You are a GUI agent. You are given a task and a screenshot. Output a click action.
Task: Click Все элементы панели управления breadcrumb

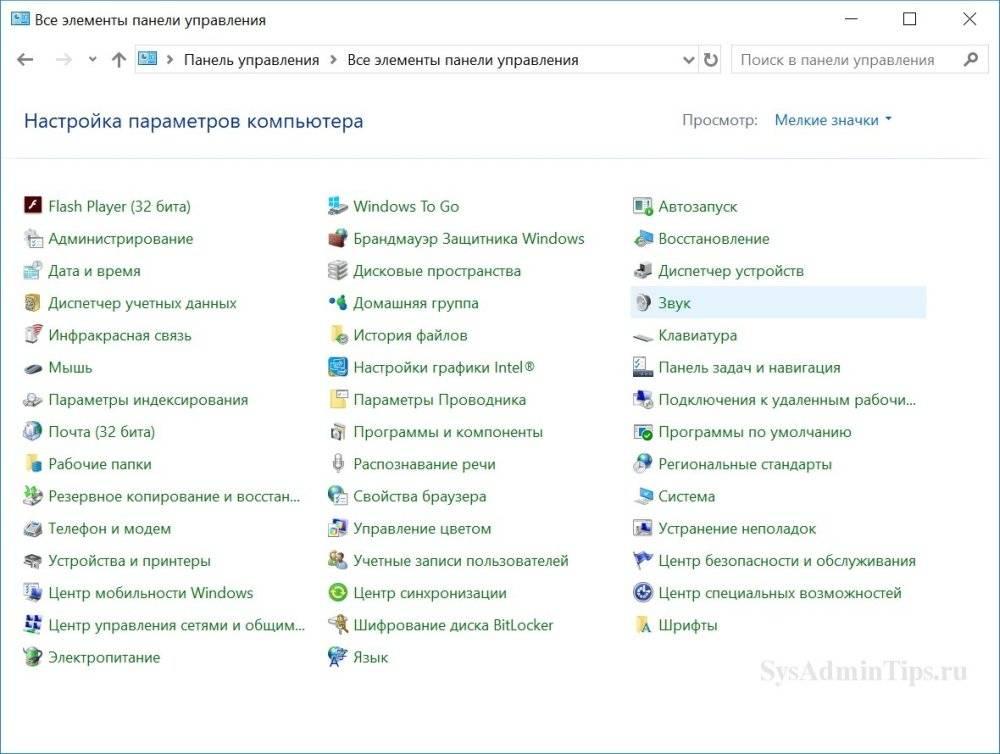(463, 60)
